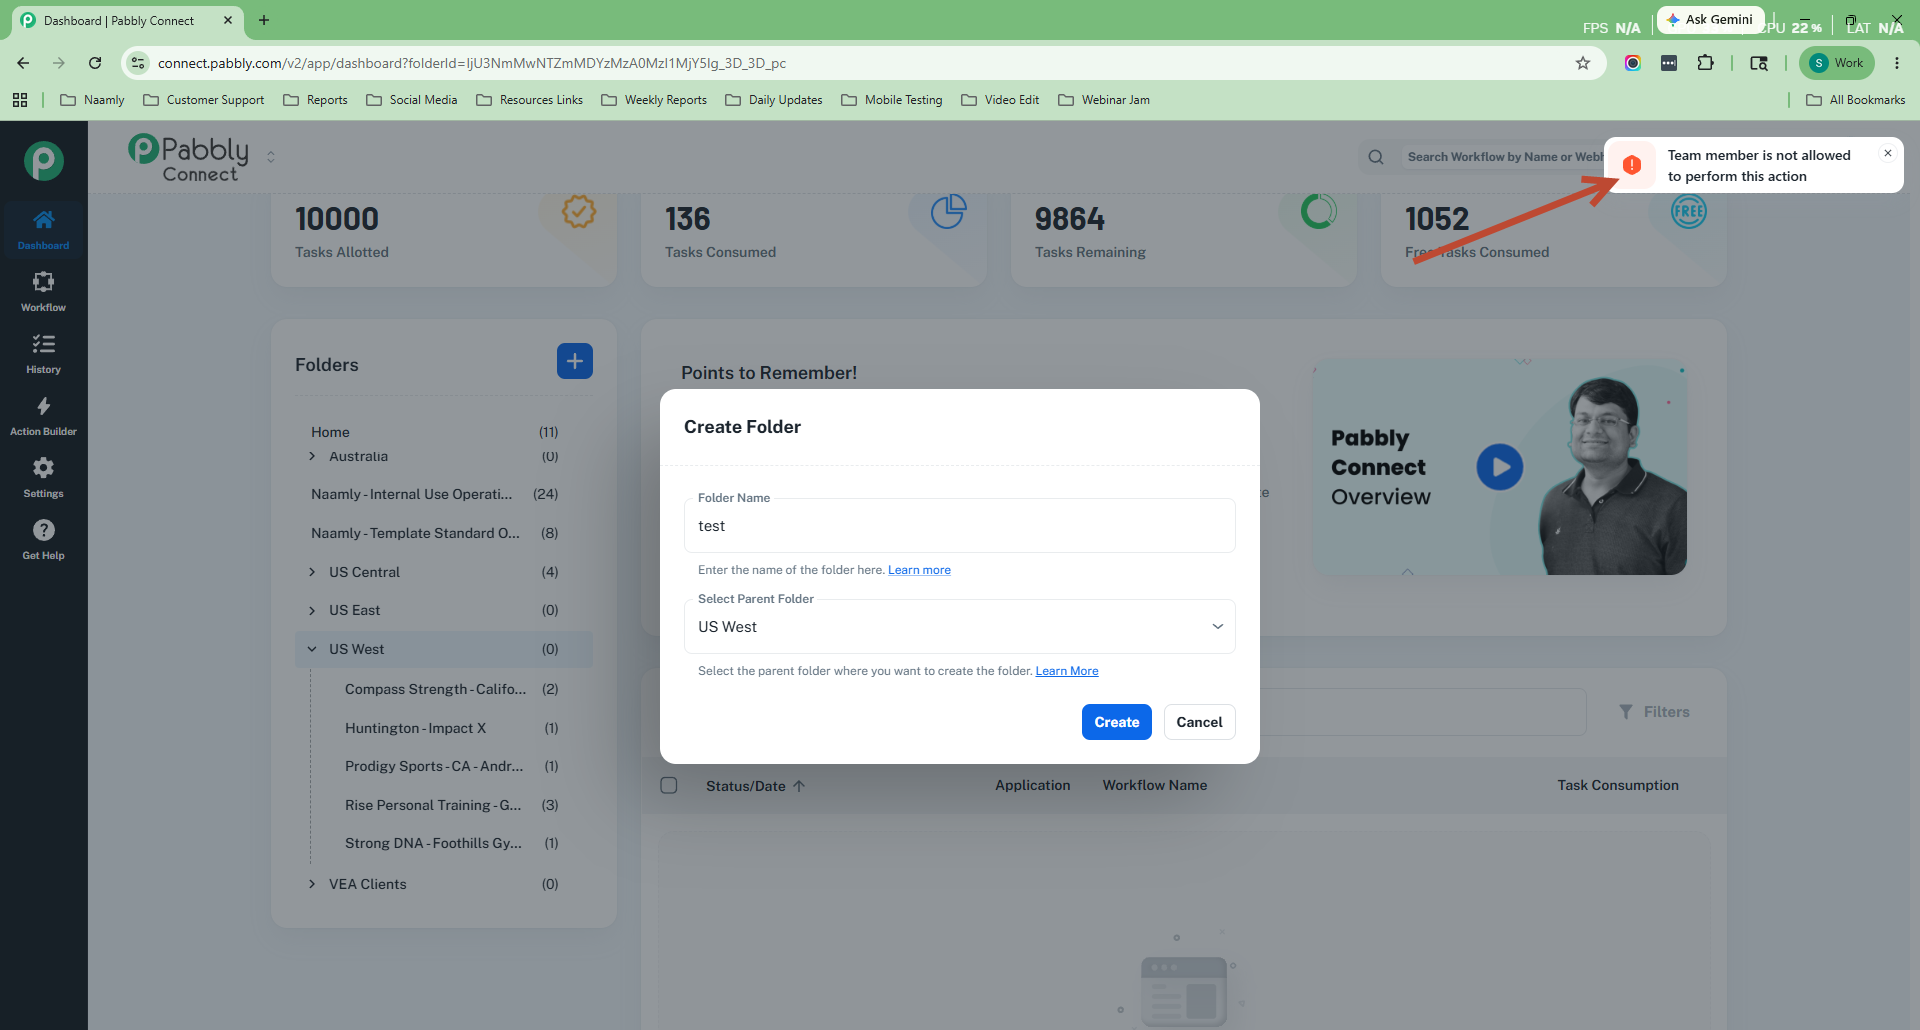
Task: Select Compass Strength - Califo... folder
Action: [x=452, y=689]
